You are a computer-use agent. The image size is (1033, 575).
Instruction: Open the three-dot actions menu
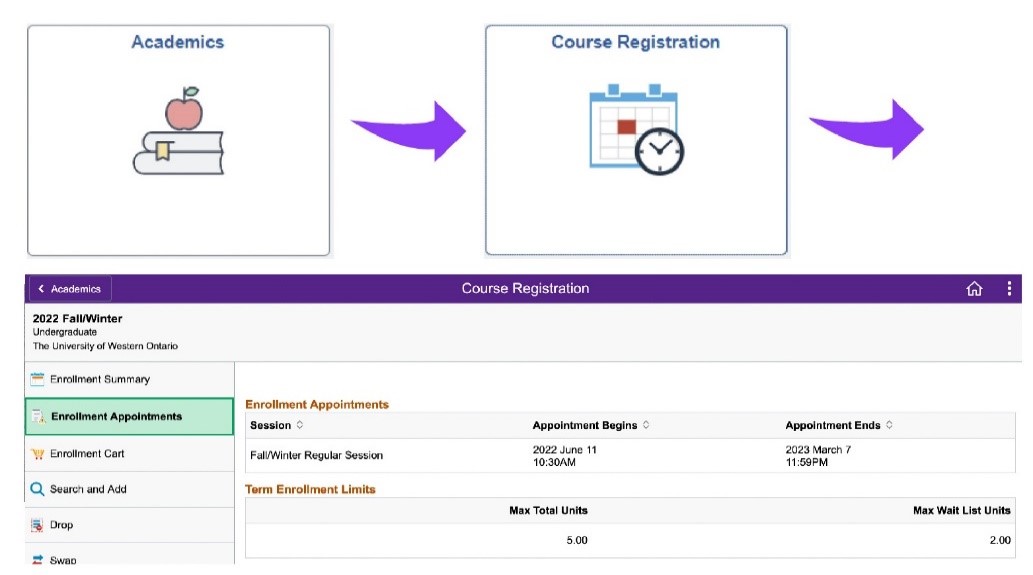(1009, 289)
